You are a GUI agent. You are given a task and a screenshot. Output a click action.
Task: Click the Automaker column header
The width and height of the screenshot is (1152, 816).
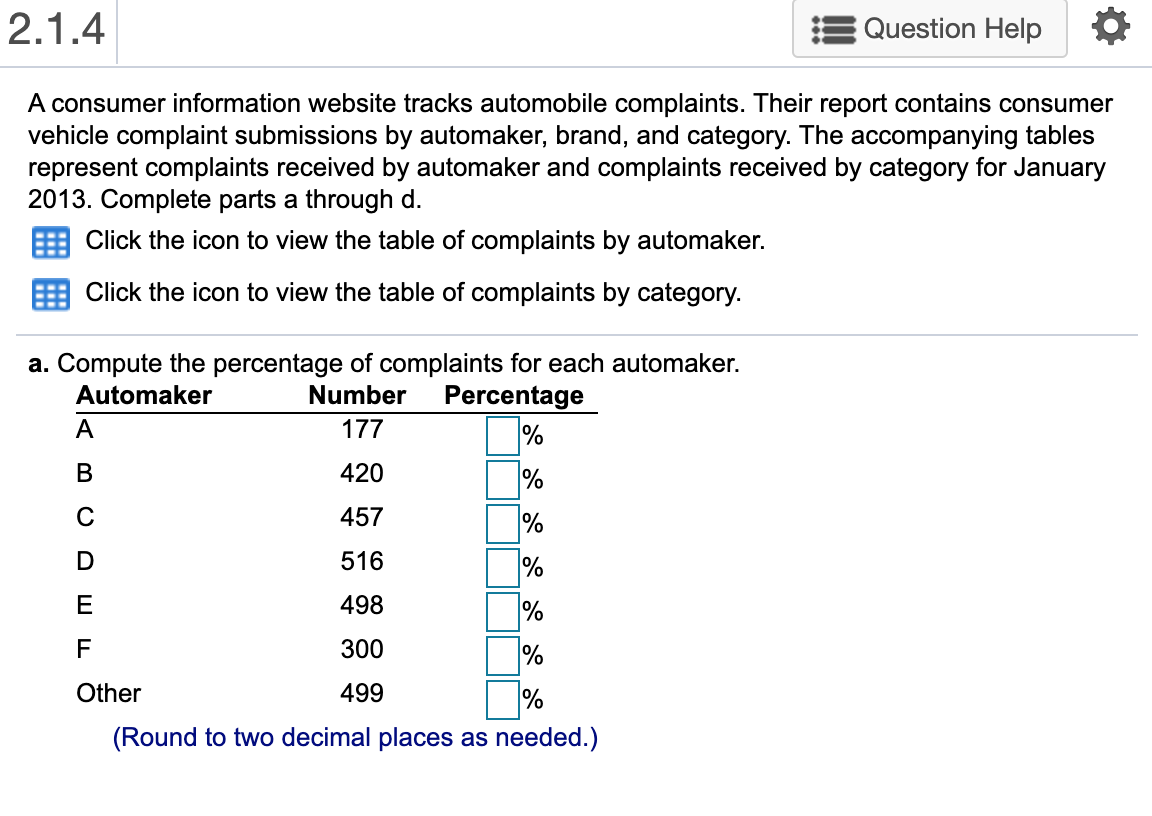pos(143,395)
